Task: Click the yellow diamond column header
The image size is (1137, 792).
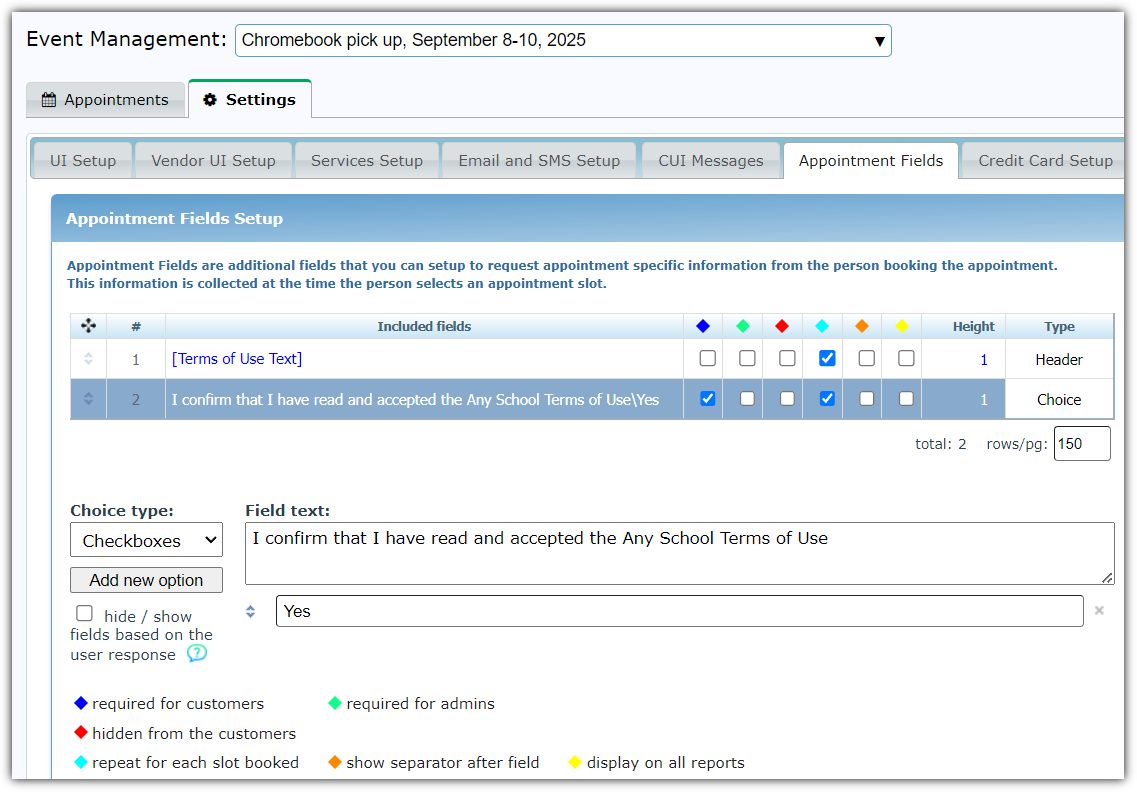Action: [x=902, y=326]
